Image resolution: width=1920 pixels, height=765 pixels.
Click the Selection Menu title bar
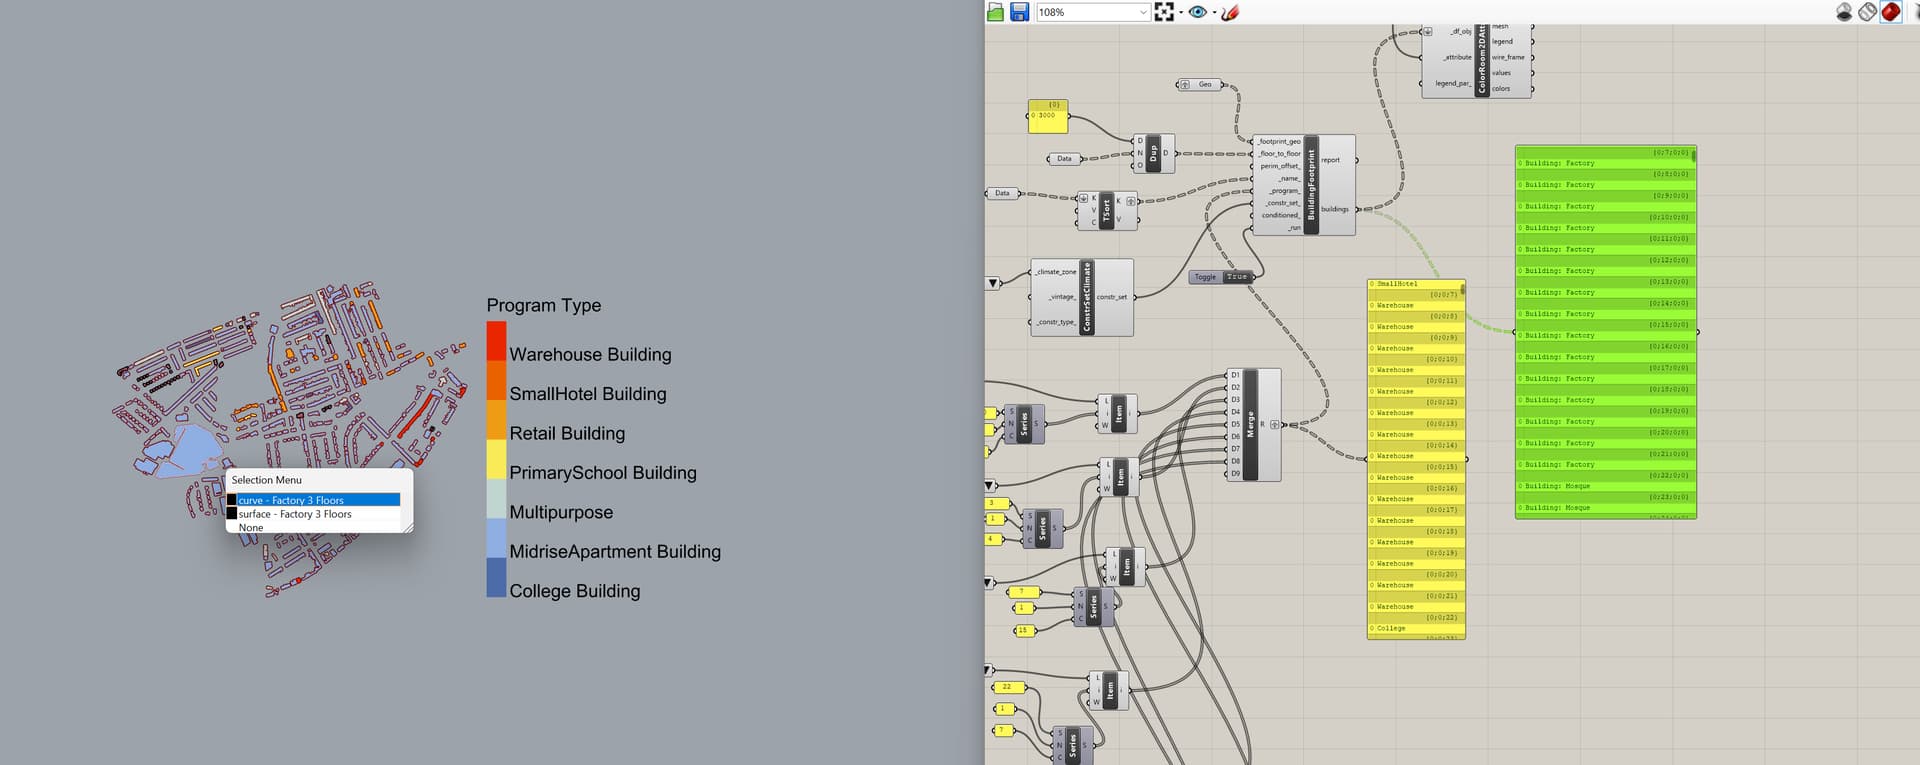pos(319,480)
